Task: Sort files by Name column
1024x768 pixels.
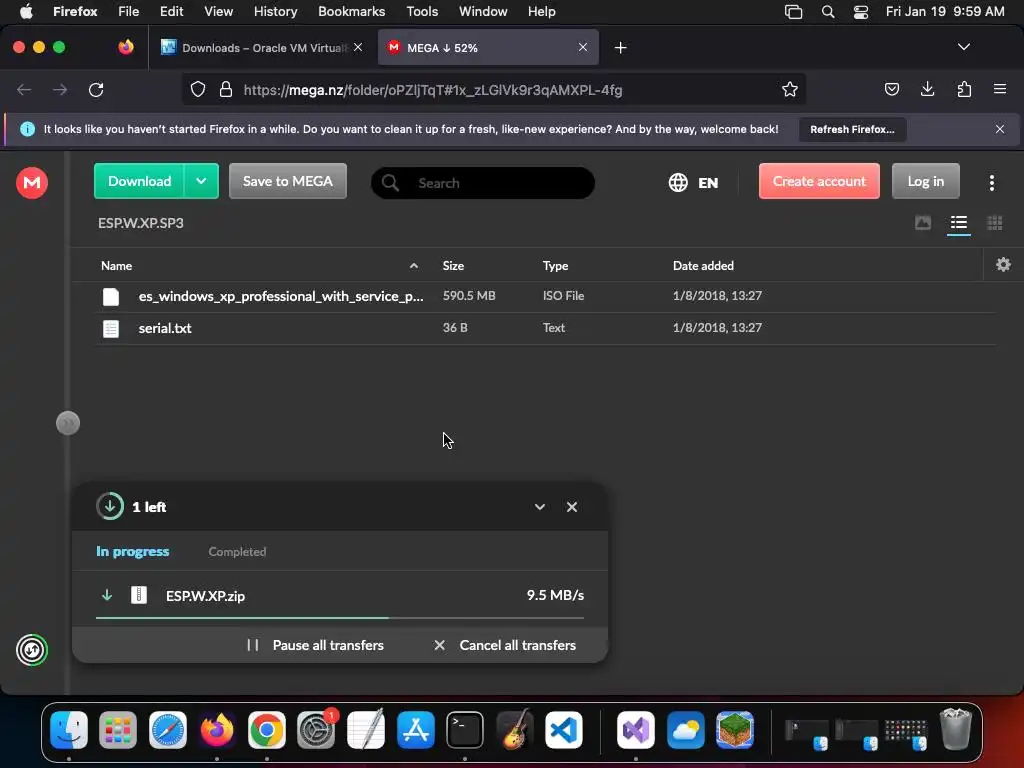Action: [116, 266]
